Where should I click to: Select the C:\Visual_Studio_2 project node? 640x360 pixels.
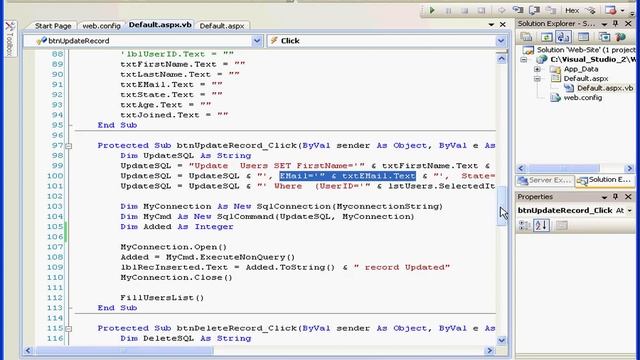[x=593, y=60]
